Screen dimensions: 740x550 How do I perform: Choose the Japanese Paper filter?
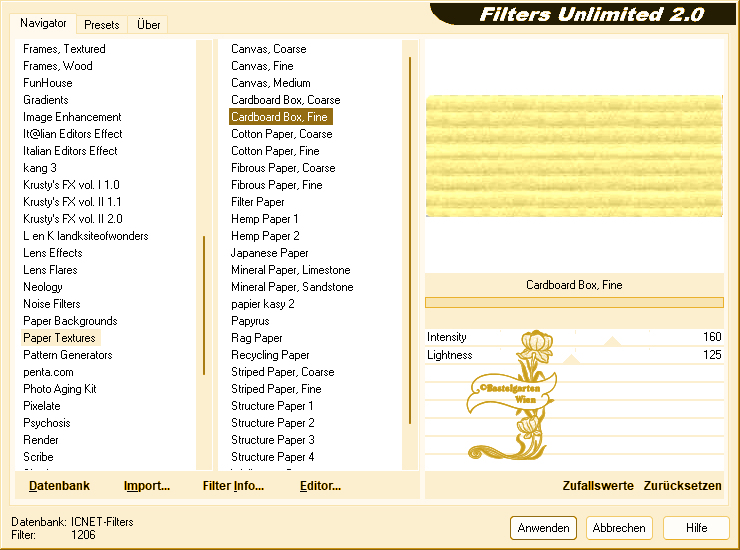pyautogui.click(x=269, y=253)
